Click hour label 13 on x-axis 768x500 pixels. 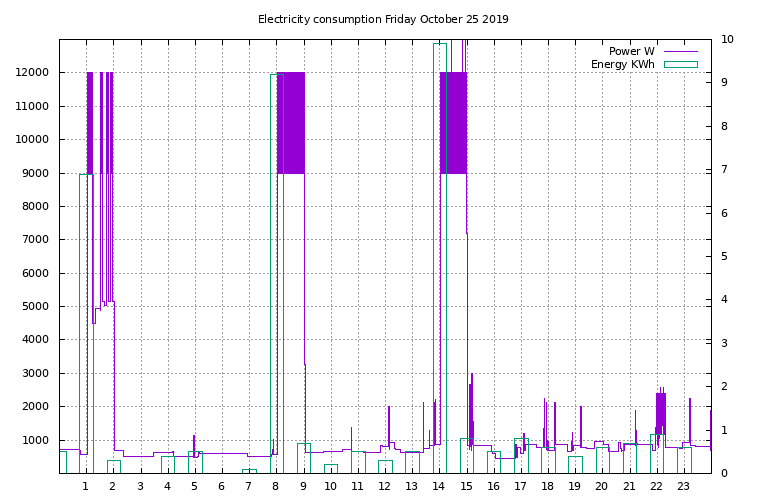click(411, 486)
